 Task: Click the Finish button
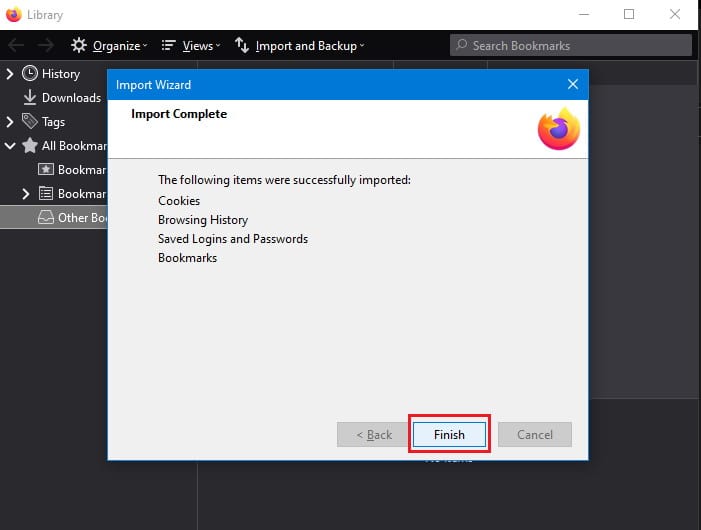pos(449,434)
